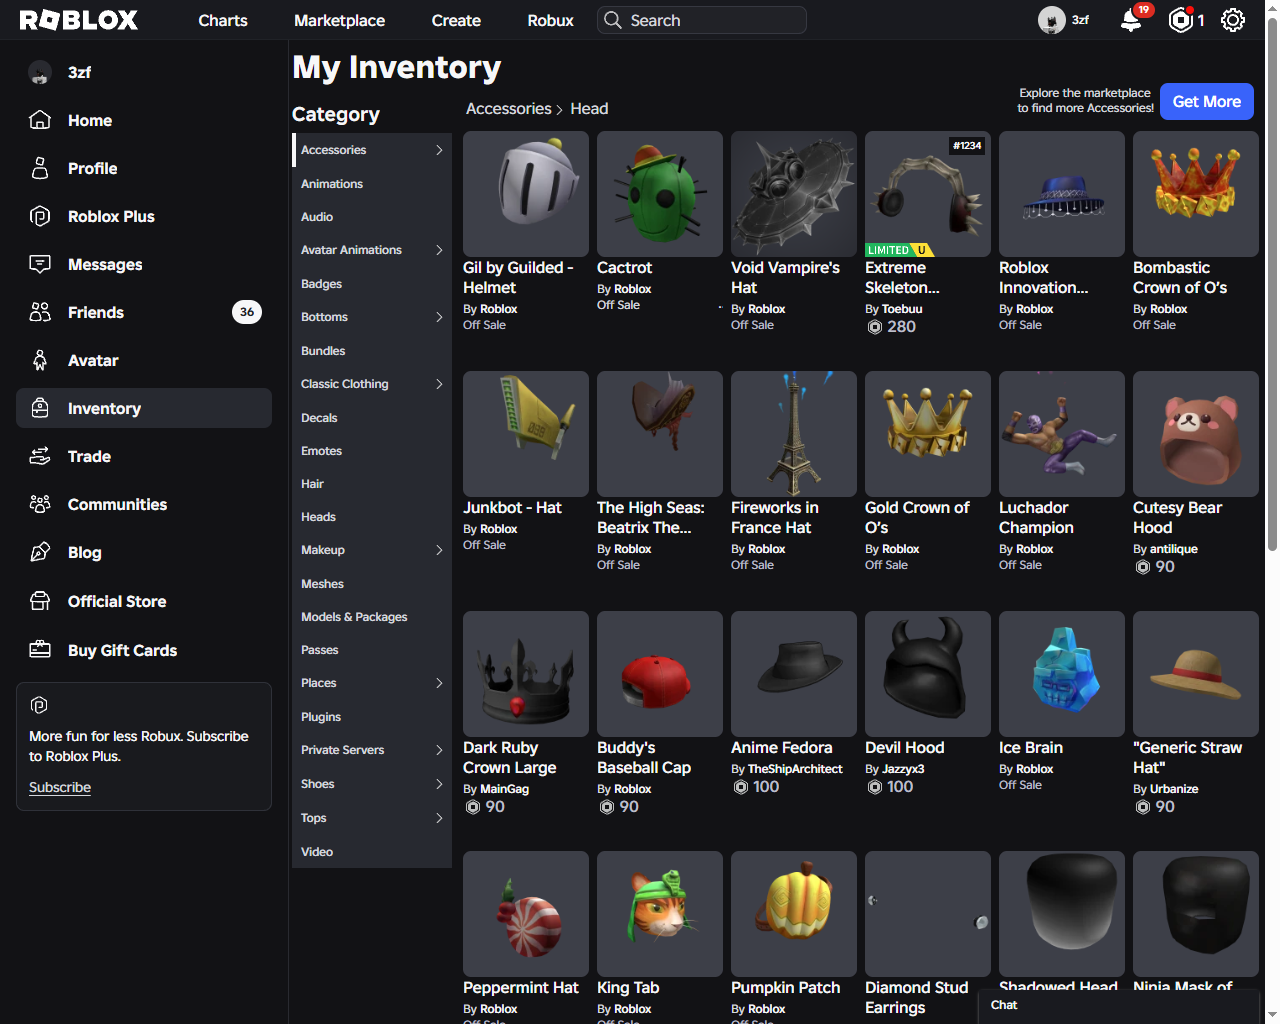This screenshot has height=1024, width=1280.
Task: Expand the Places category
Action: [439, 683]
